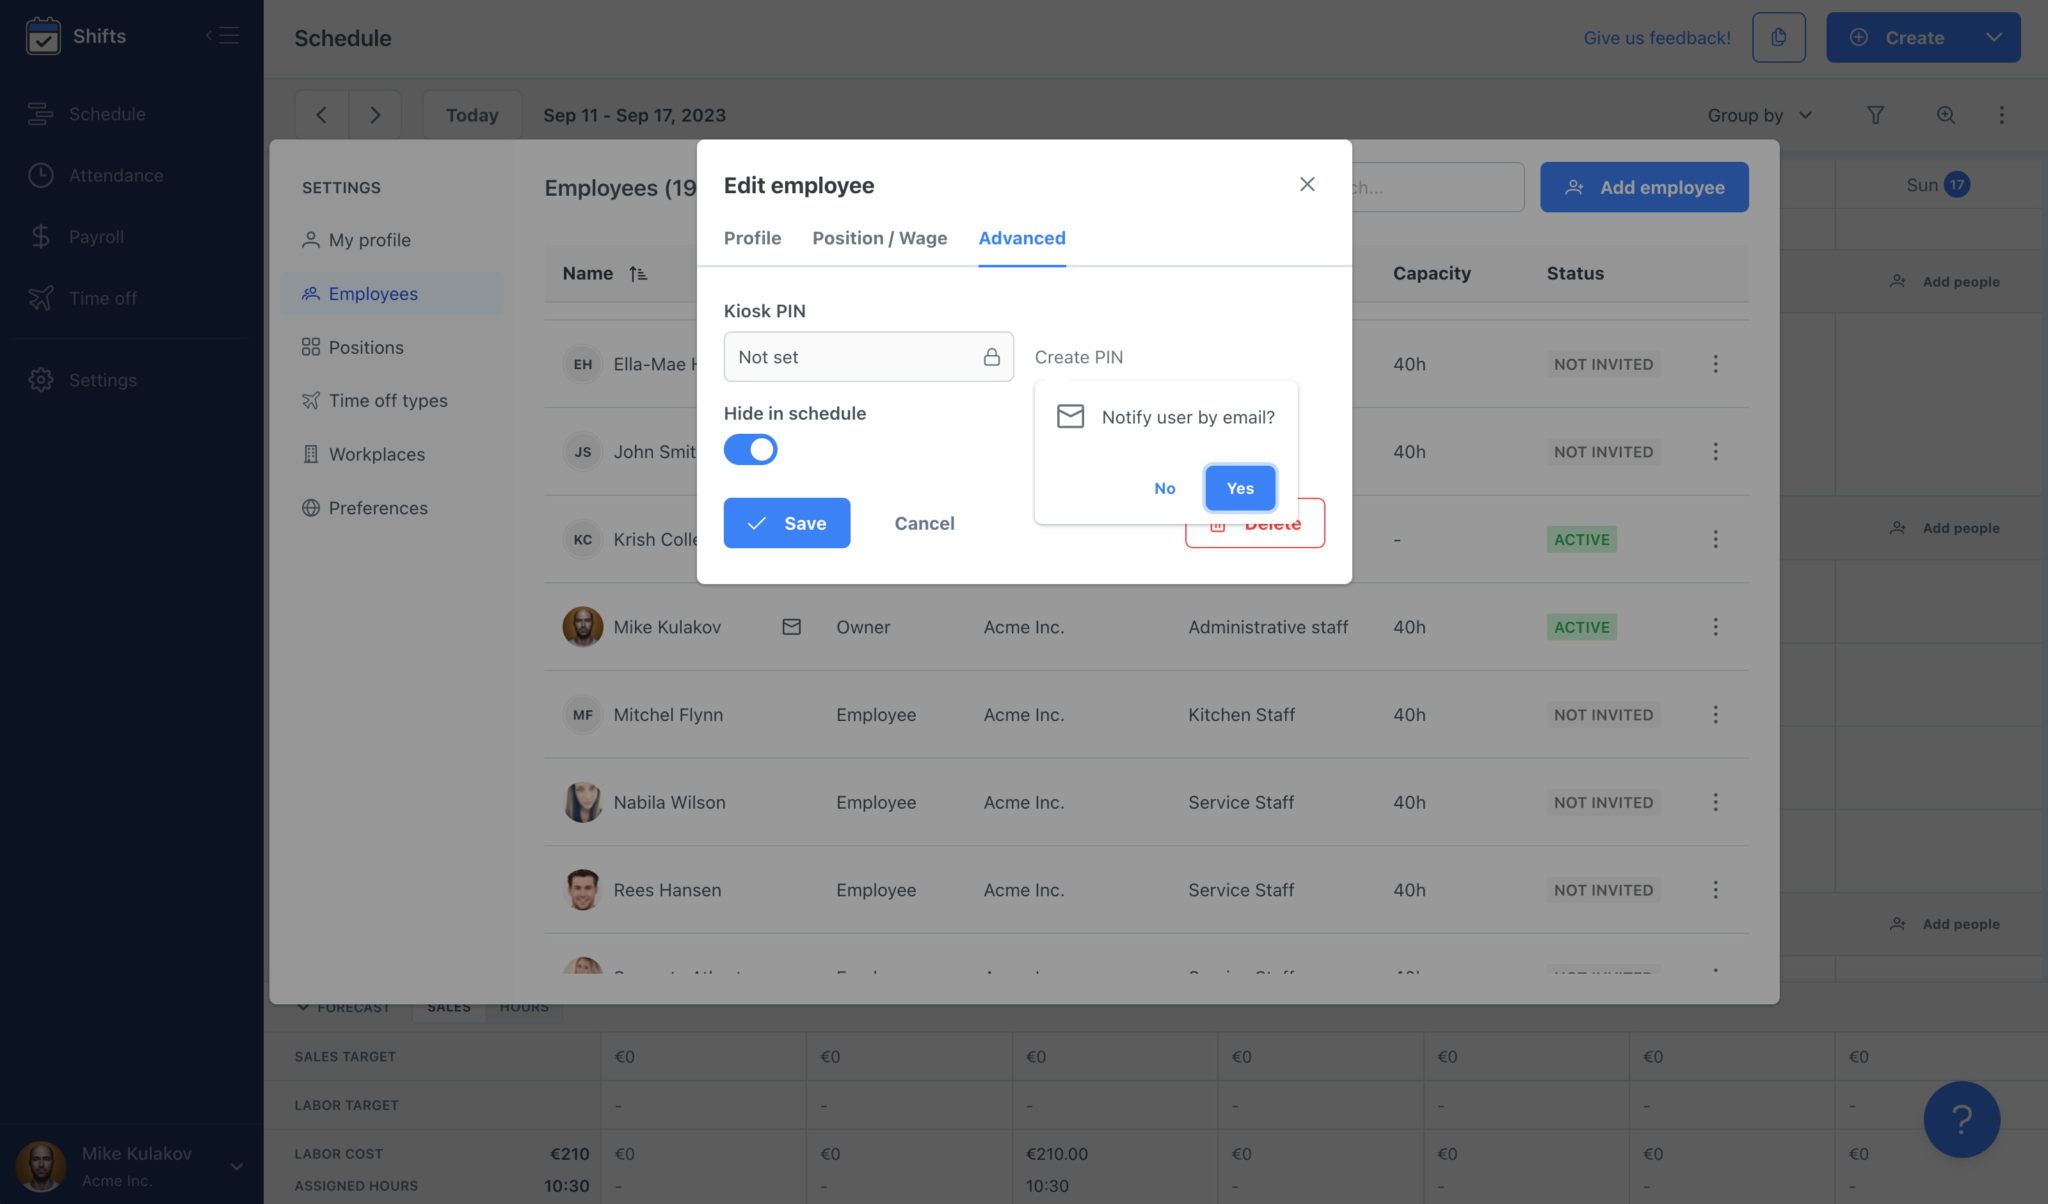2048x1204 pixels.
Task: Expand the Create button dropdown arrow
Action: coord(1995,37)
